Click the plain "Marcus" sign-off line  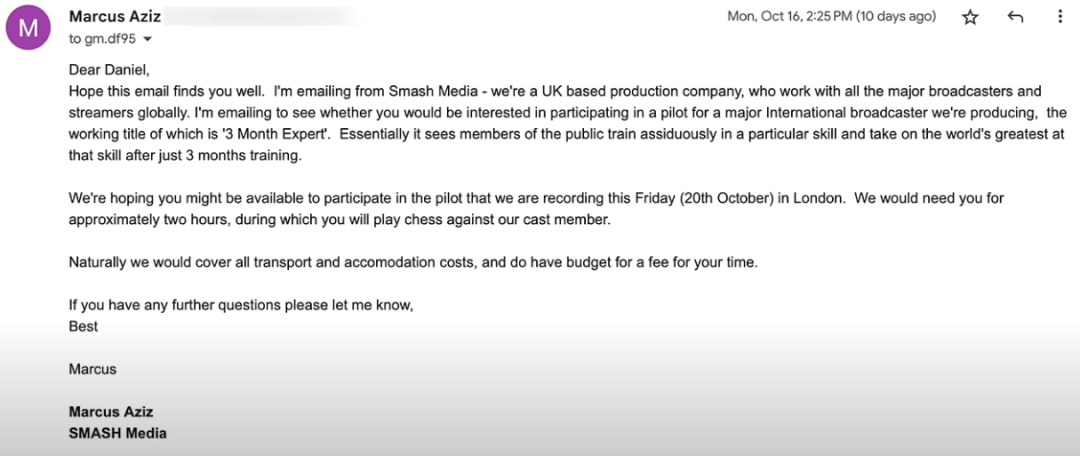tap(92, 369)
